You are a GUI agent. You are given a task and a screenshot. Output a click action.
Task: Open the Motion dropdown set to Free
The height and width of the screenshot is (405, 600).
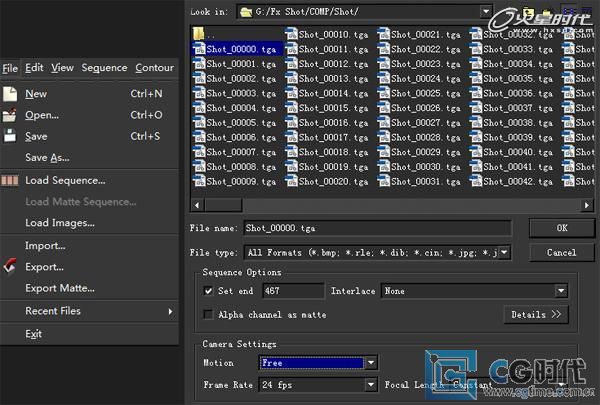click(371, 363)
